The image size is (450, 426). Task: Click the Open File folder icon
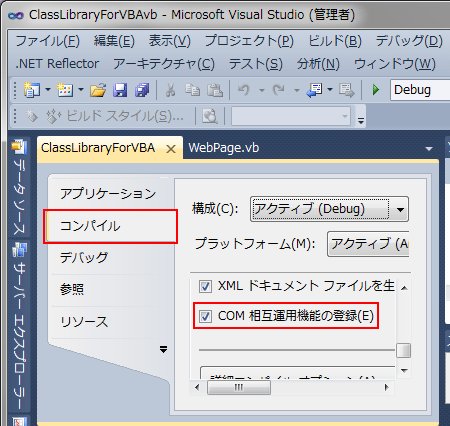click(98, 90)
